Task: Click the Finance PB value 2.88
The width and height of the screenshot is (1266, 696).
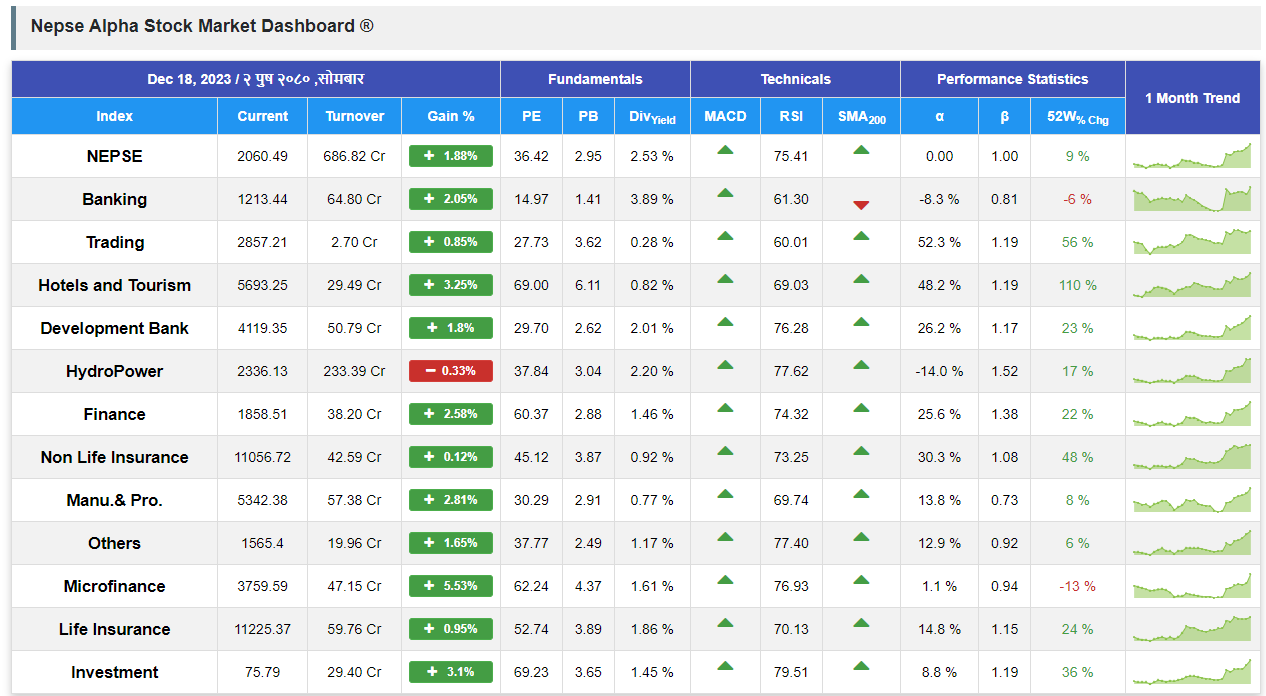Action: (589, 414)
